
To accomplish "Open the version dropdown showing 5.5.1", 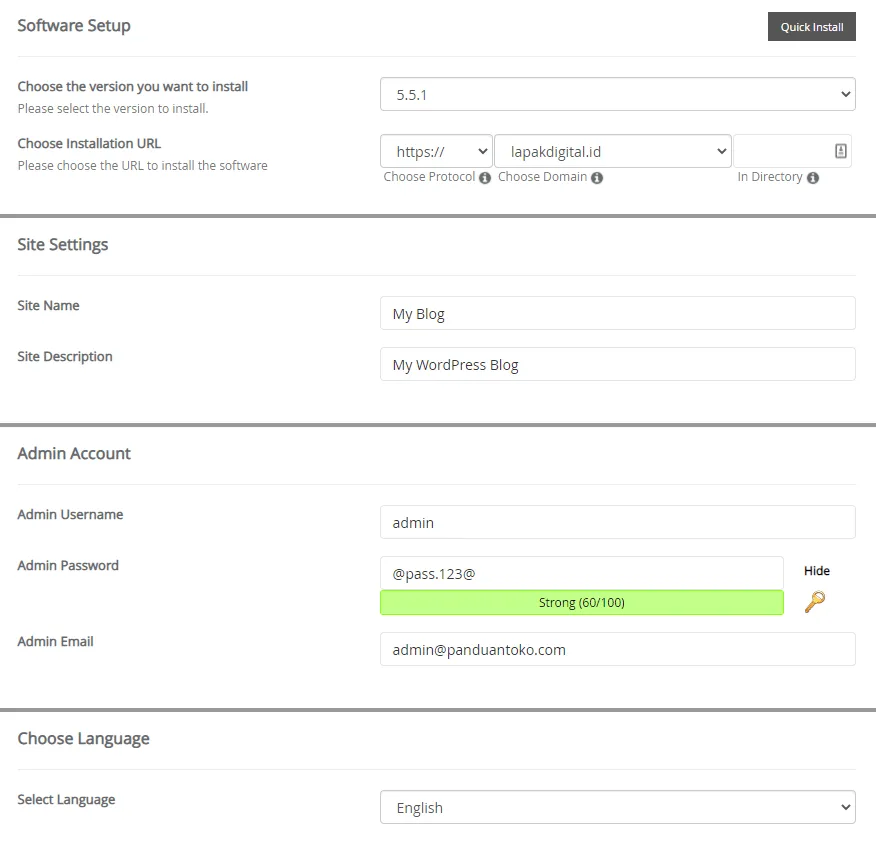I will click(617, 93).
